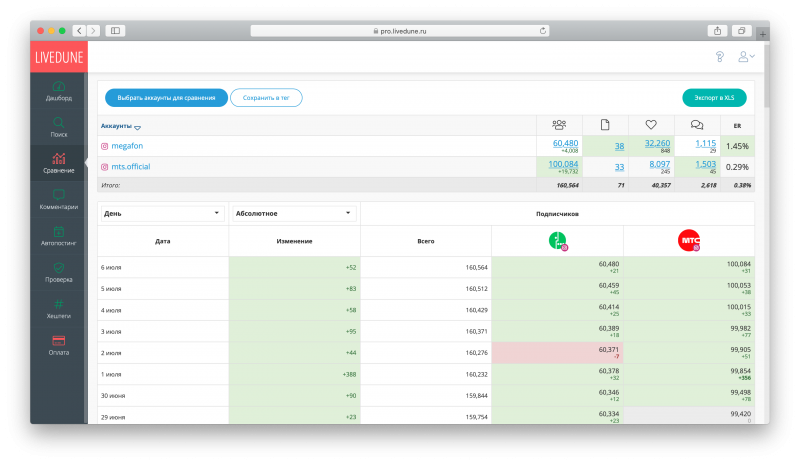The width and height of the screenshot is (800, 464).
Task: Select the Сравнение tab in sidebar
Action: click(58, 162)
